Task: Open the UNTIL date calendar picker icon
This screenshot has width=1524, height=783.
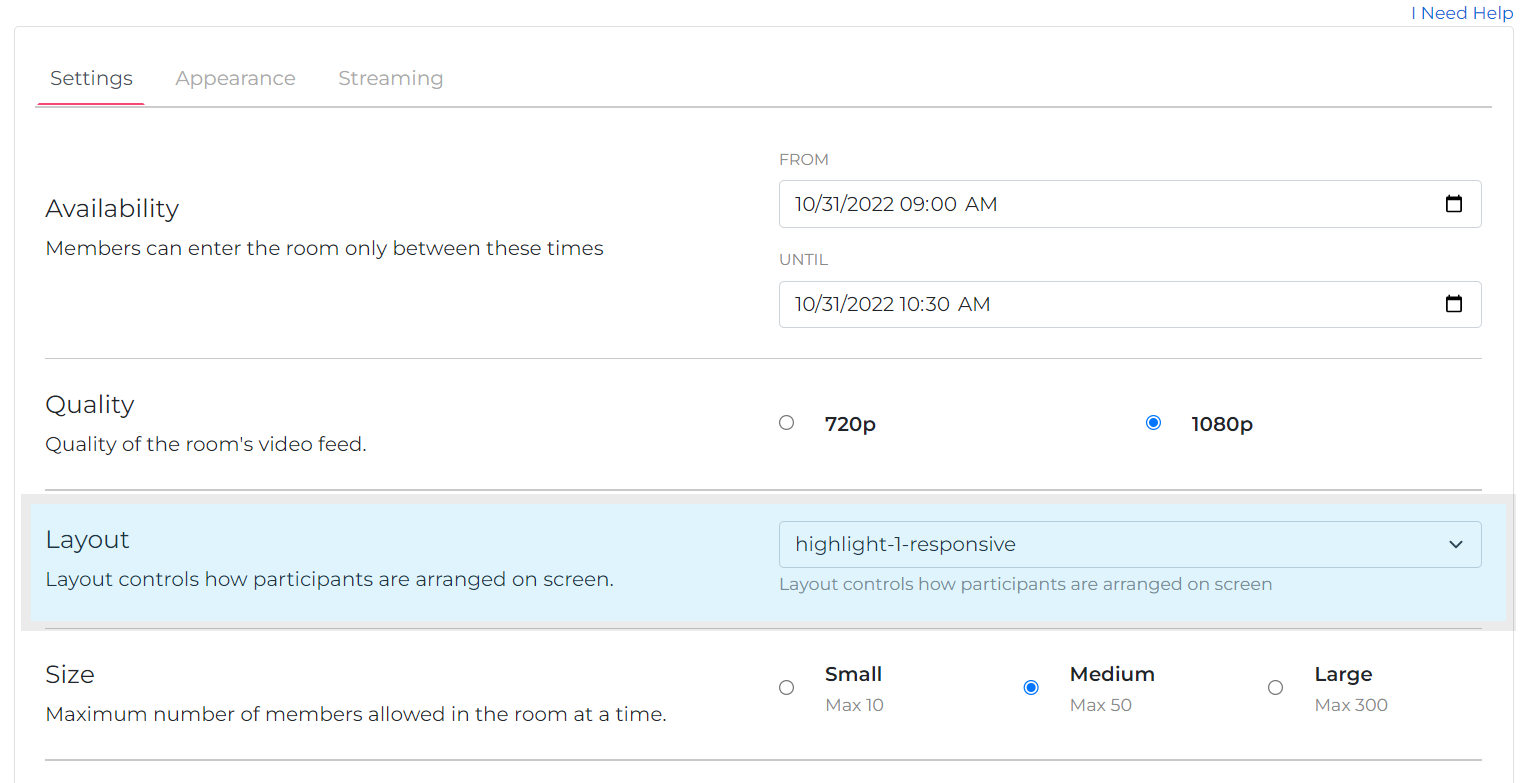Action: [x=1454, y=304]
